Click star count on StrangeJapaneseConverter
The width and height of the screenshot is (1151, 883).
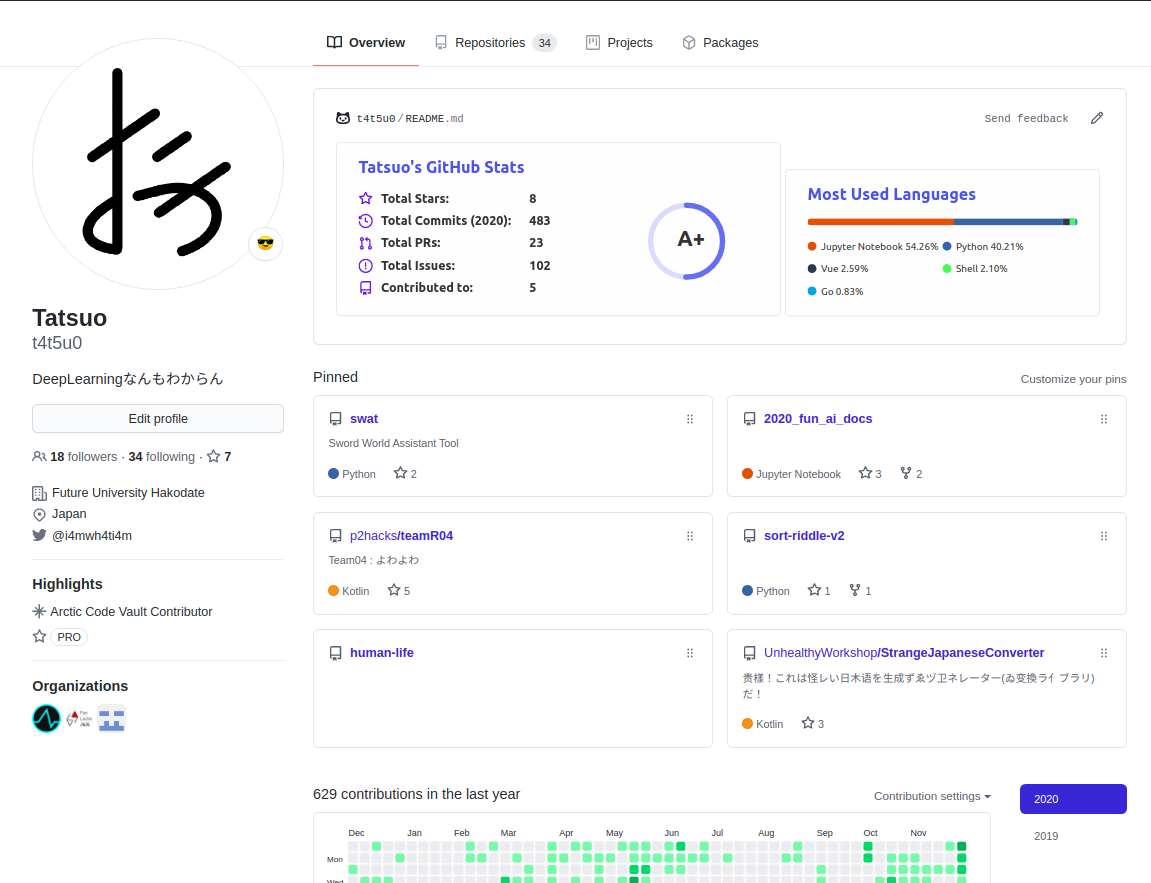[x=813, y=723]
